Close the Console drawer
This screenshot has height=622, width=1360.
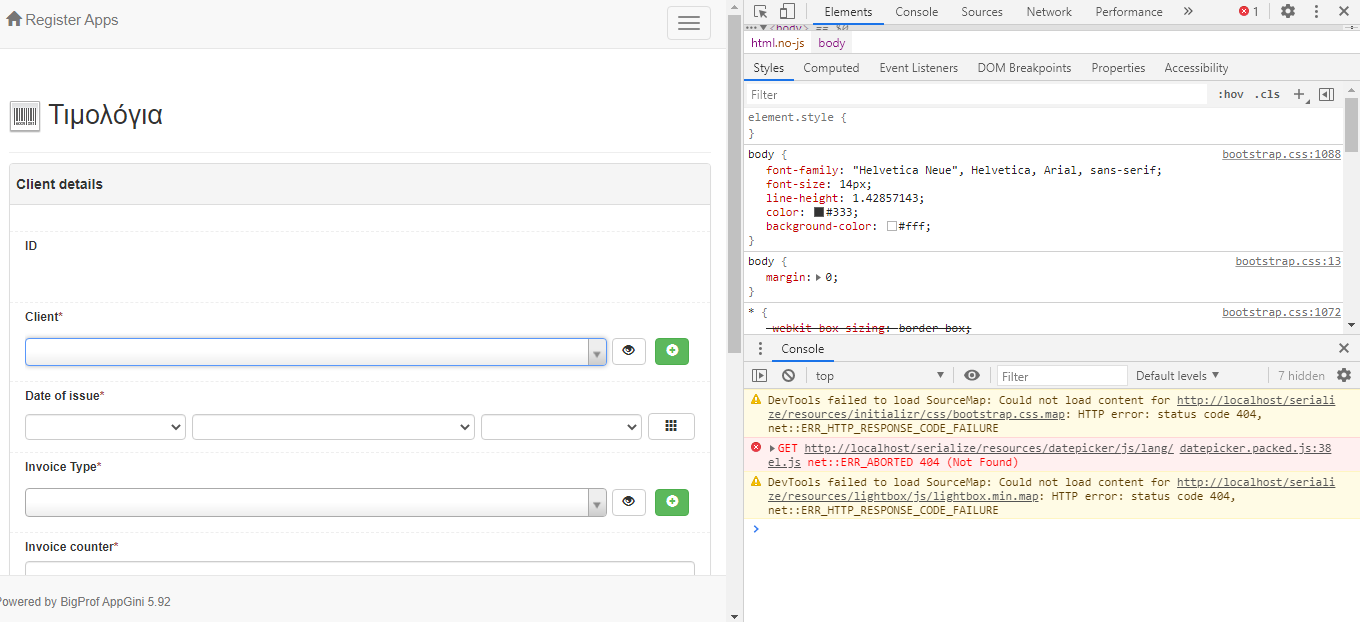point(1344,349)
